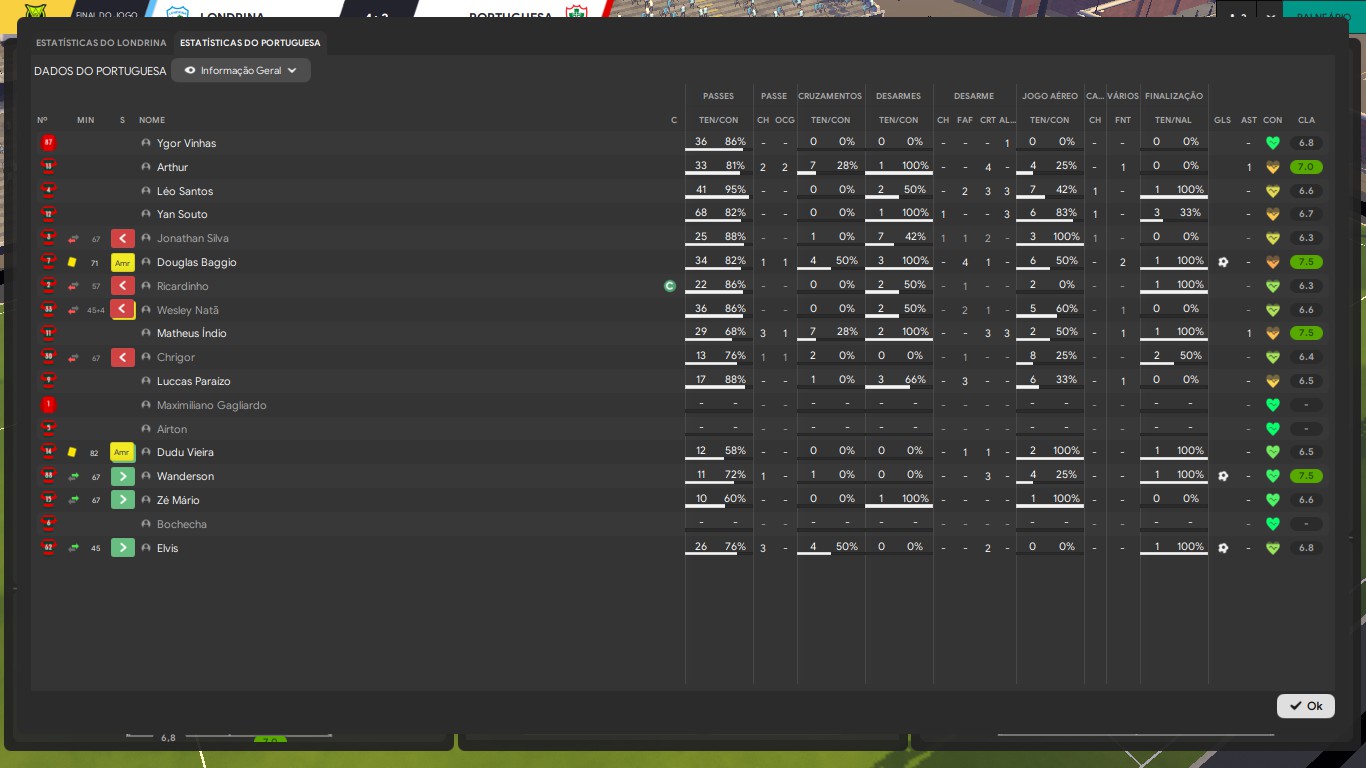Confirm with the Ok button

(x=1306, y=706)
